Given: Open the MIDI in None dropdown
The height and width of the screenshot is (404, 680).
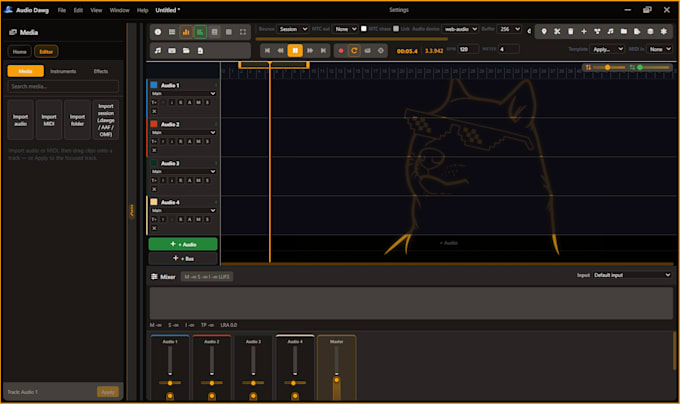Looking at the screenshot, I should (x=660, y=49).
